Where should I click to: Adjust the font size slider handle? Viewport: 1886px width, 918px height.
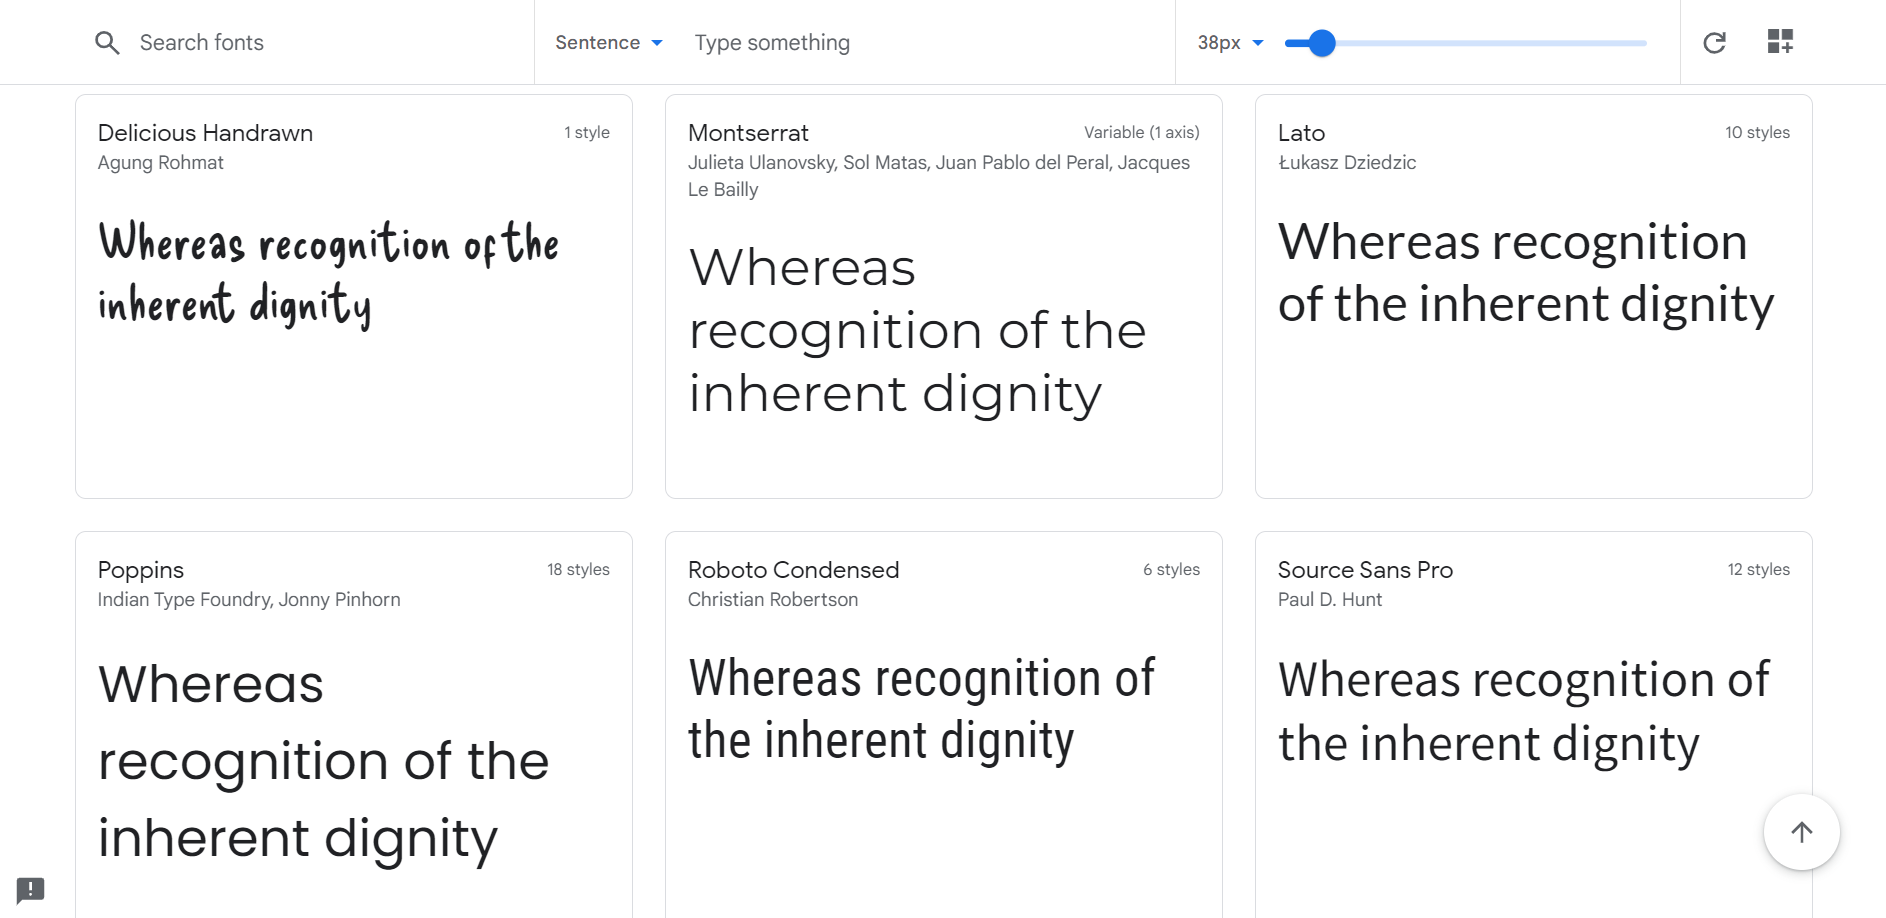pos(1322,43)
